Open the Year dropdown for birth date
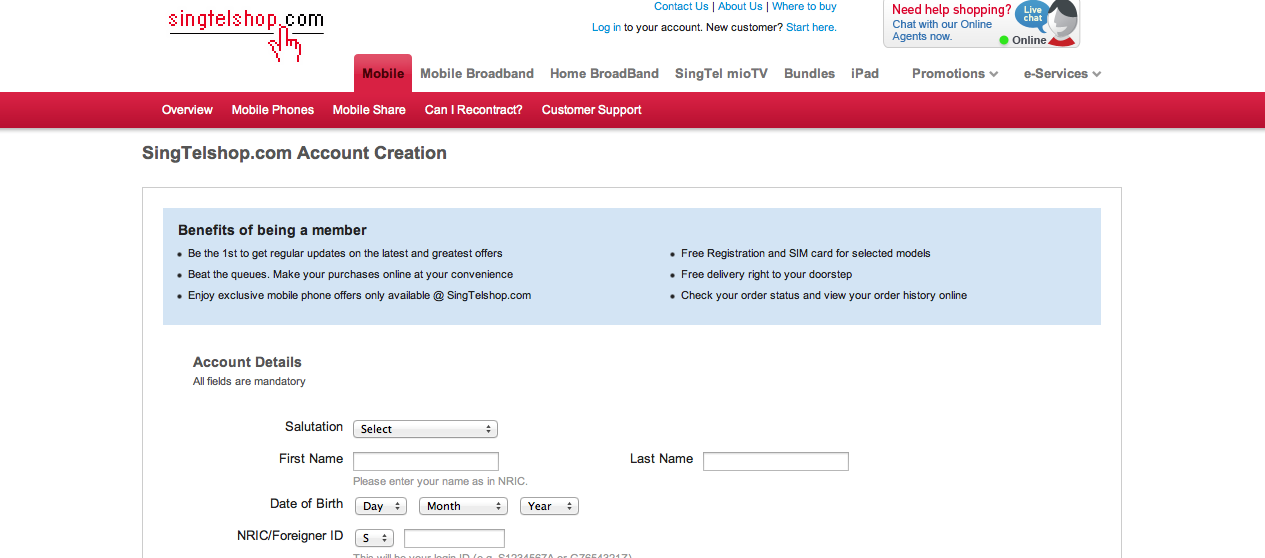 click(x=549, y=506)
